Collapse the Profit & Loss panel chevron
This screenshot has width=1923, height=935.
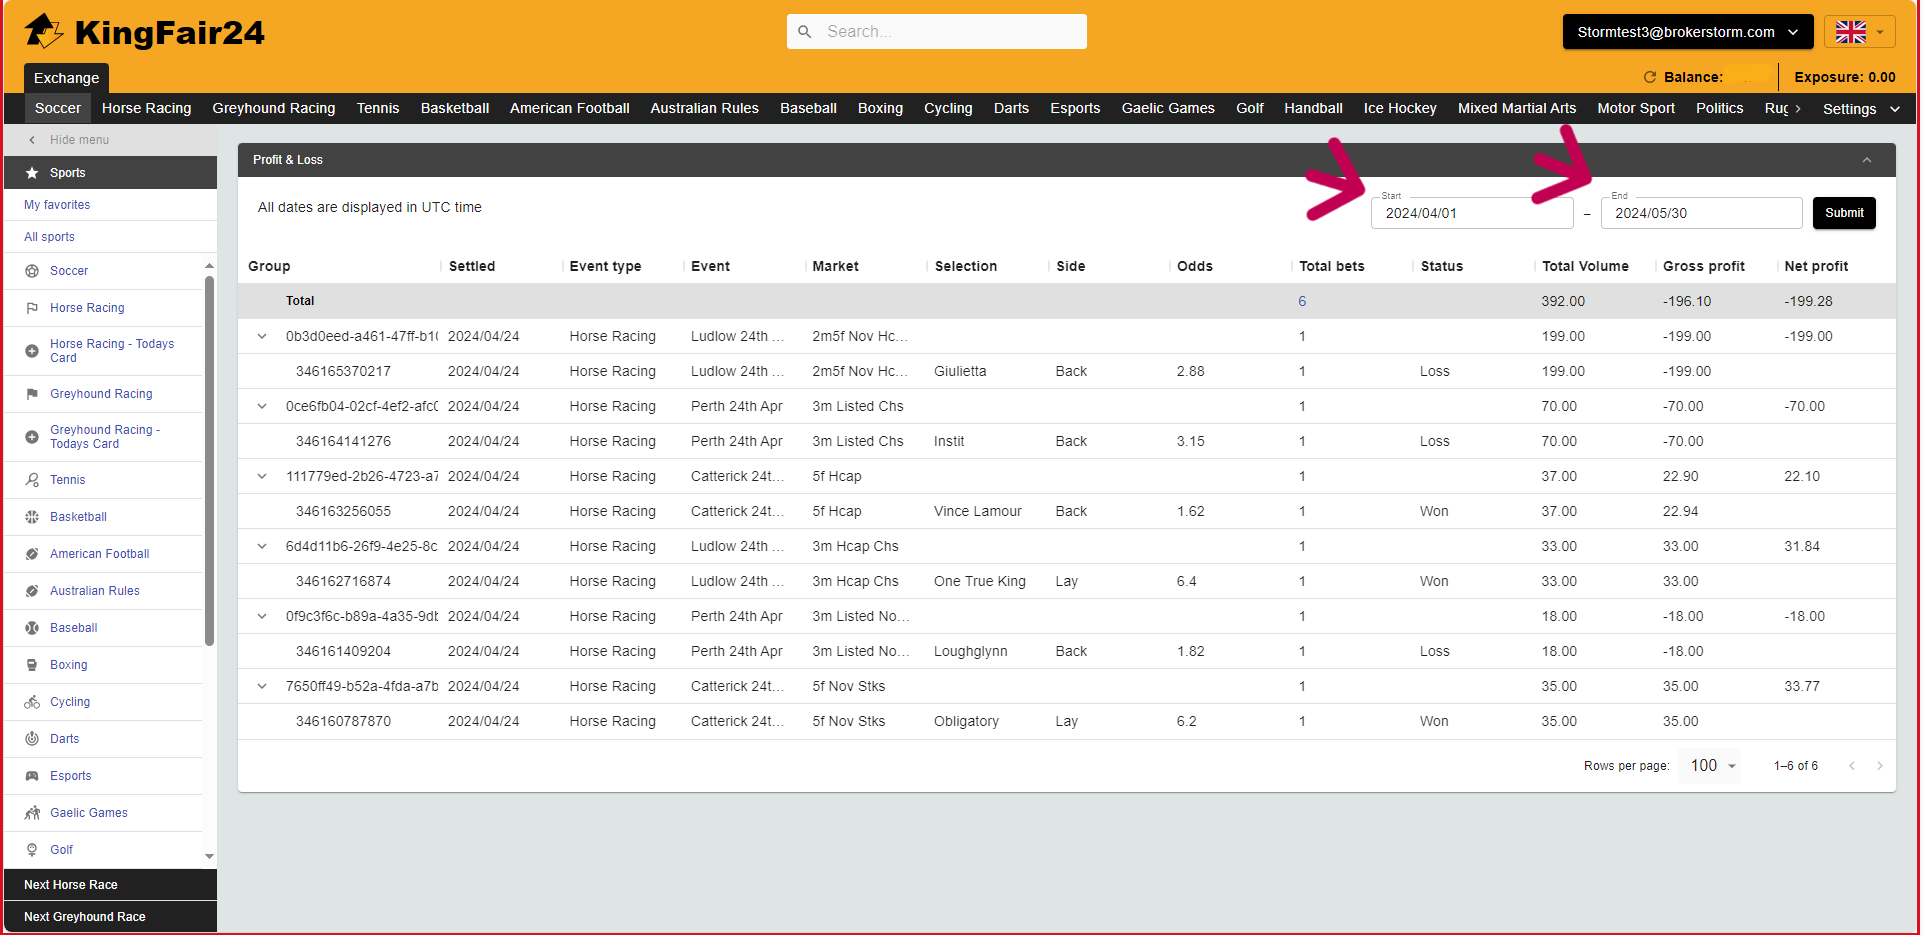pos(1866,160)
